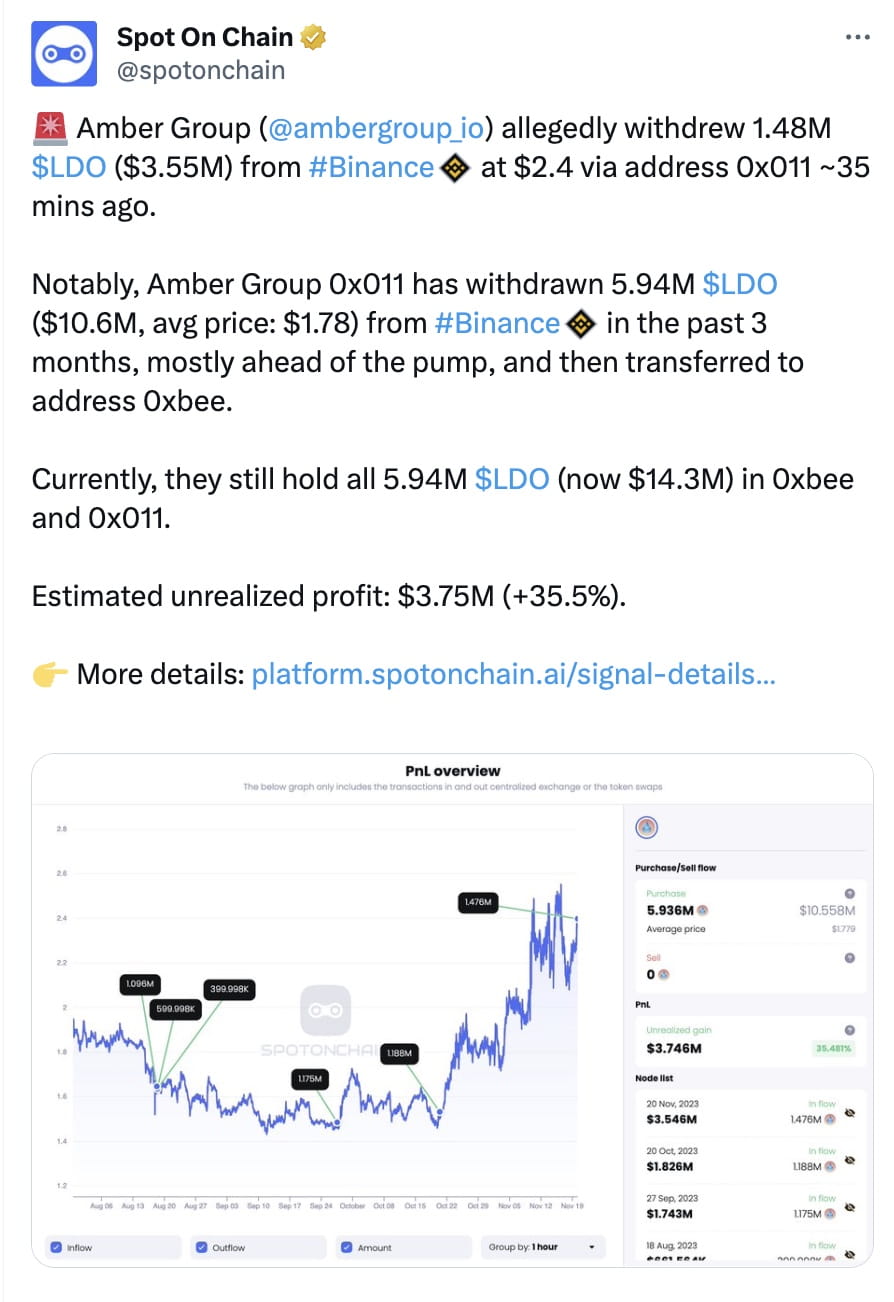Screen dimensions: 894x1302
Task: Click the Purchase help info icon
Action: point(849,893)
